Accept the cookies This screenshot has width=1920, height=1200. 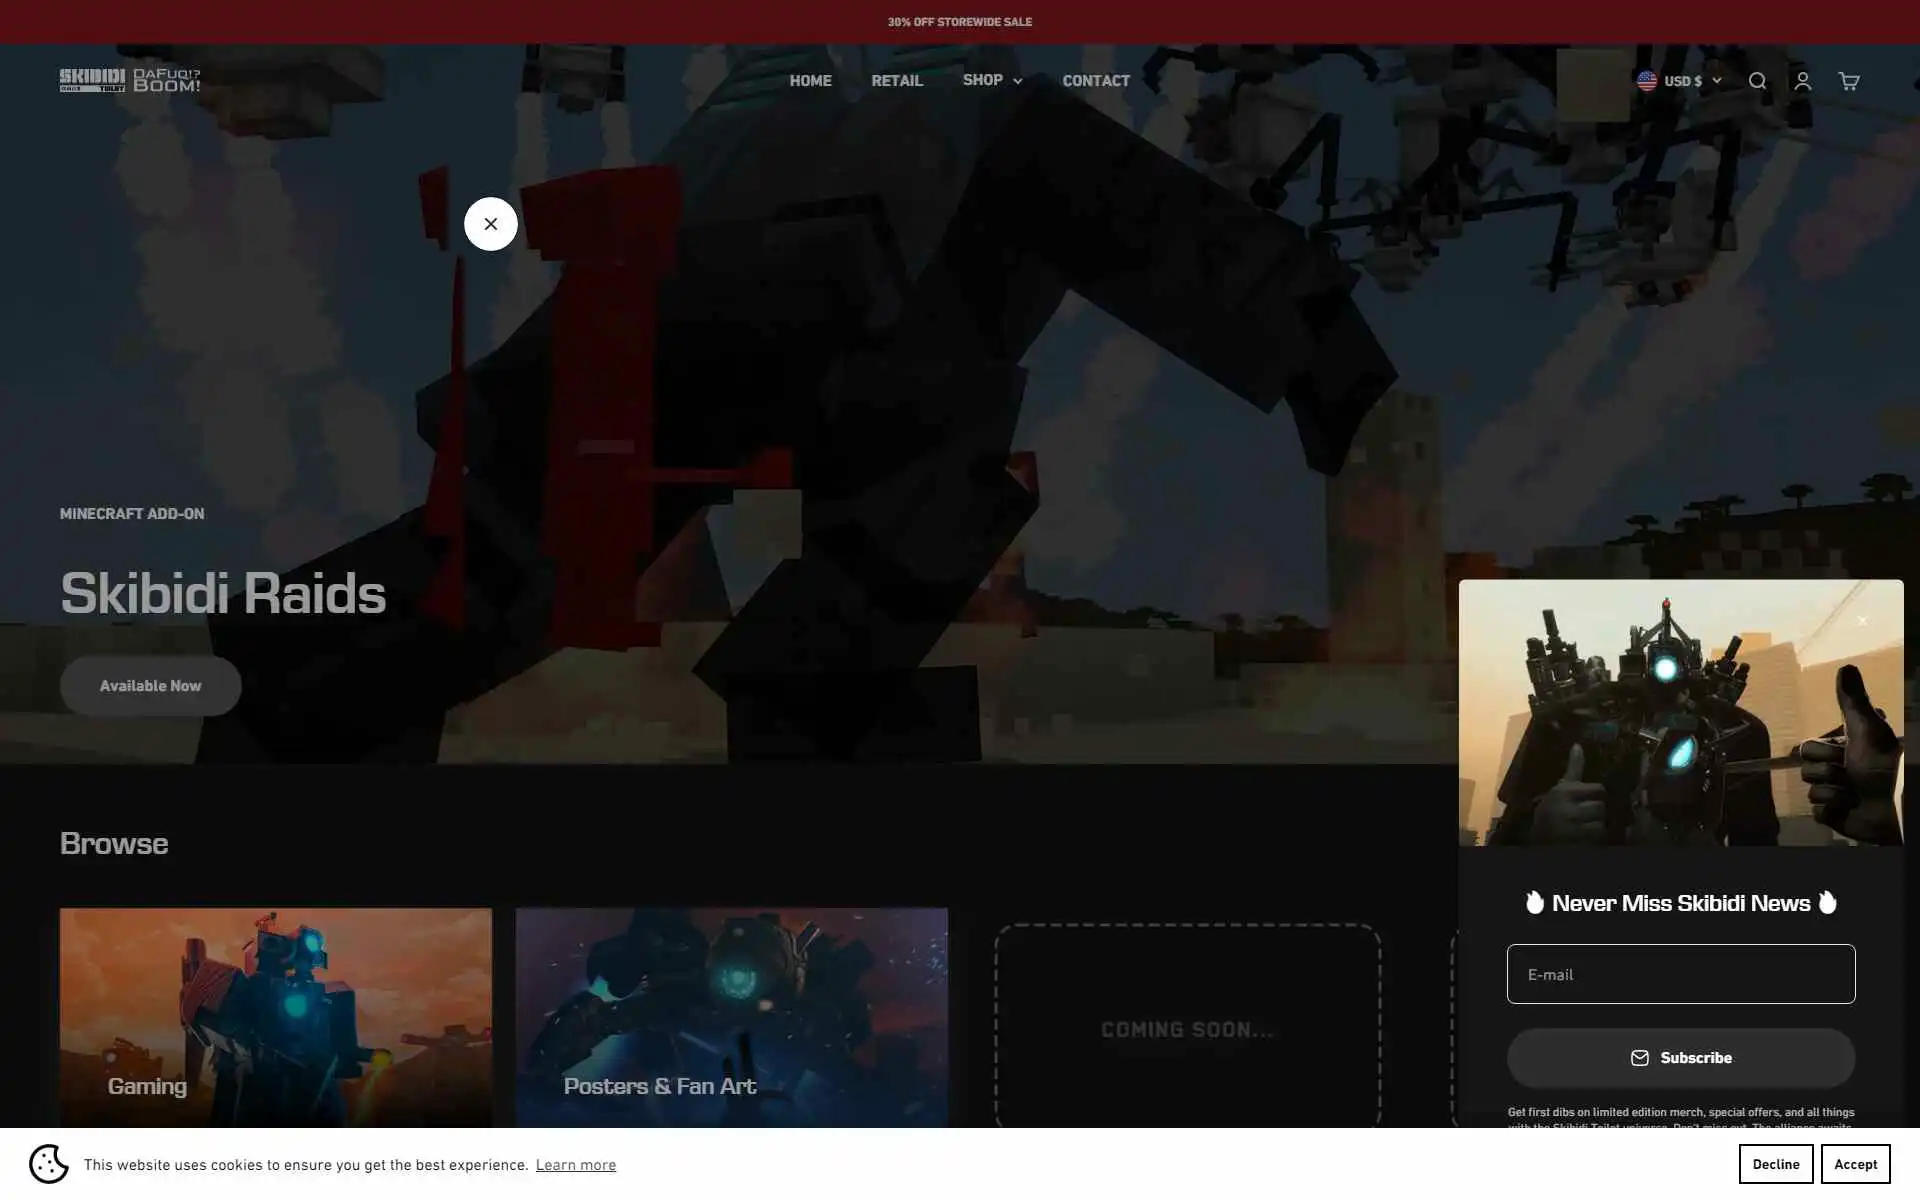tap(1855, 1164)
